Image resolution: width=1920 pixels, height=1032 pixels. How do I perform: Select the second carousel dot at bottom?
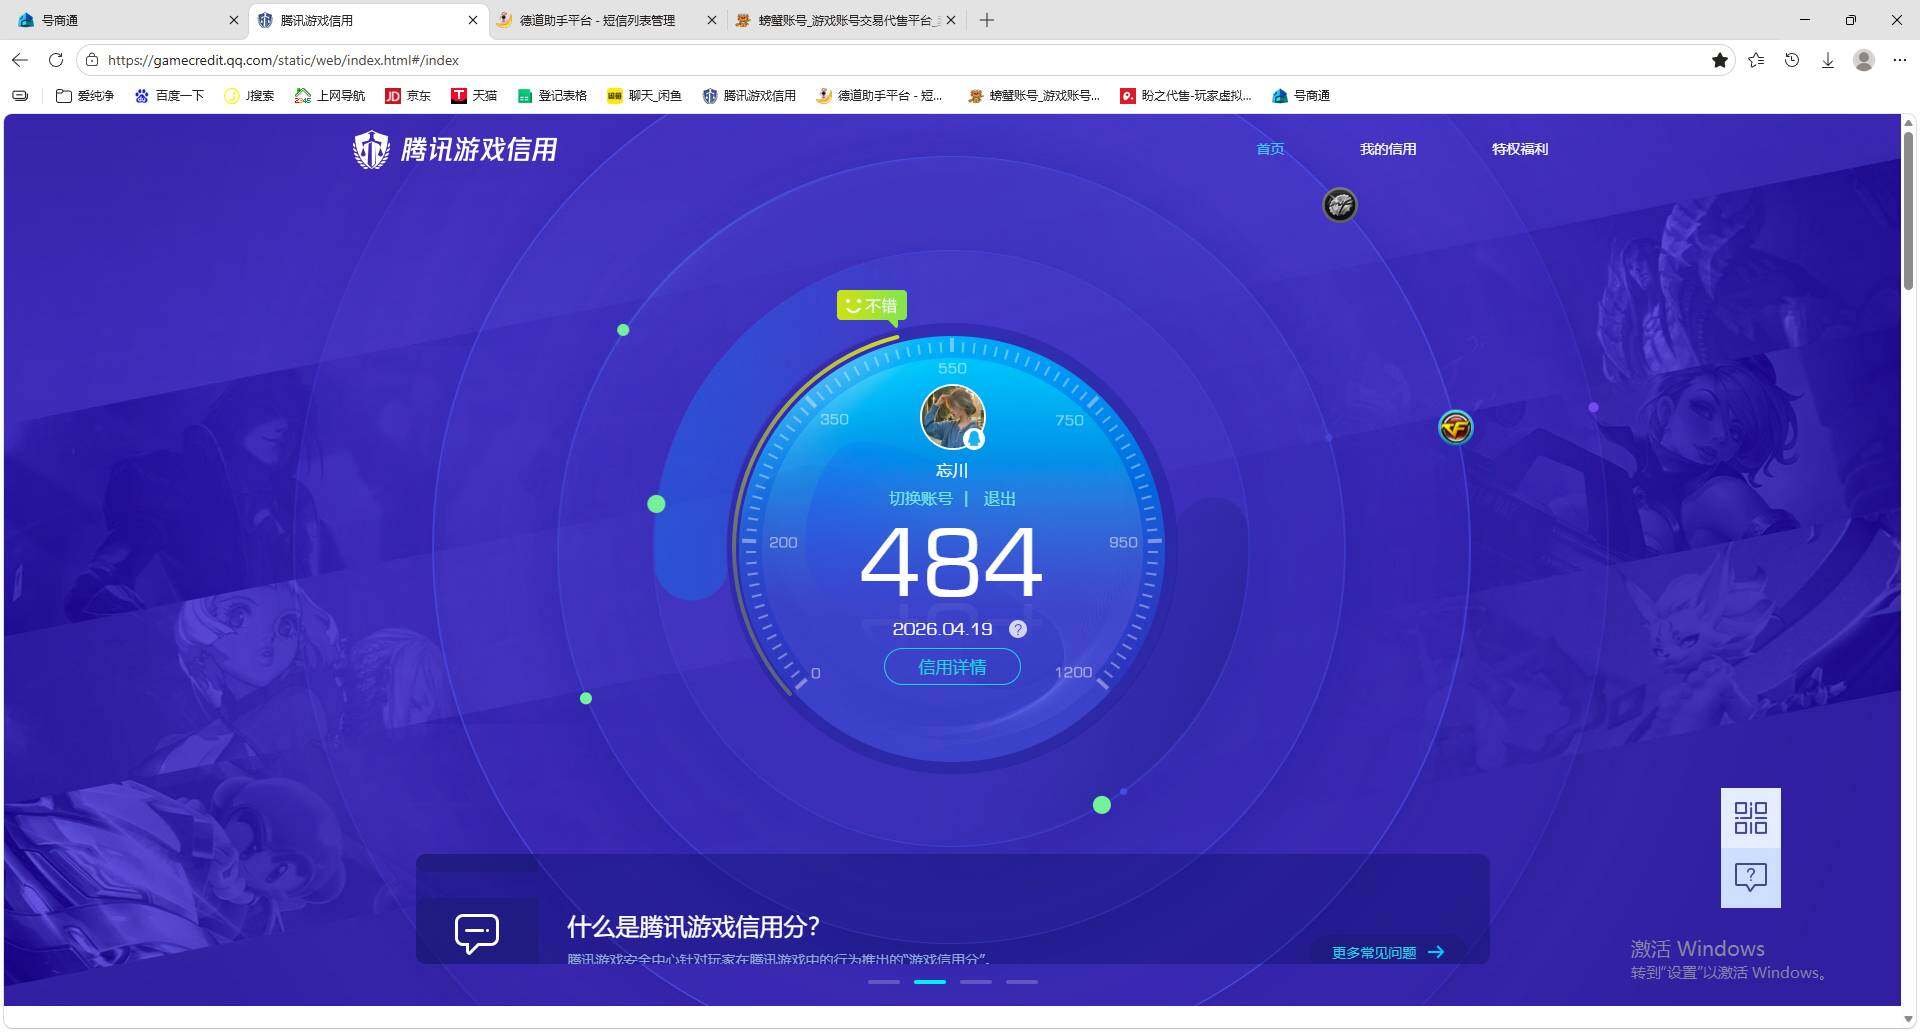coord(929,982)
